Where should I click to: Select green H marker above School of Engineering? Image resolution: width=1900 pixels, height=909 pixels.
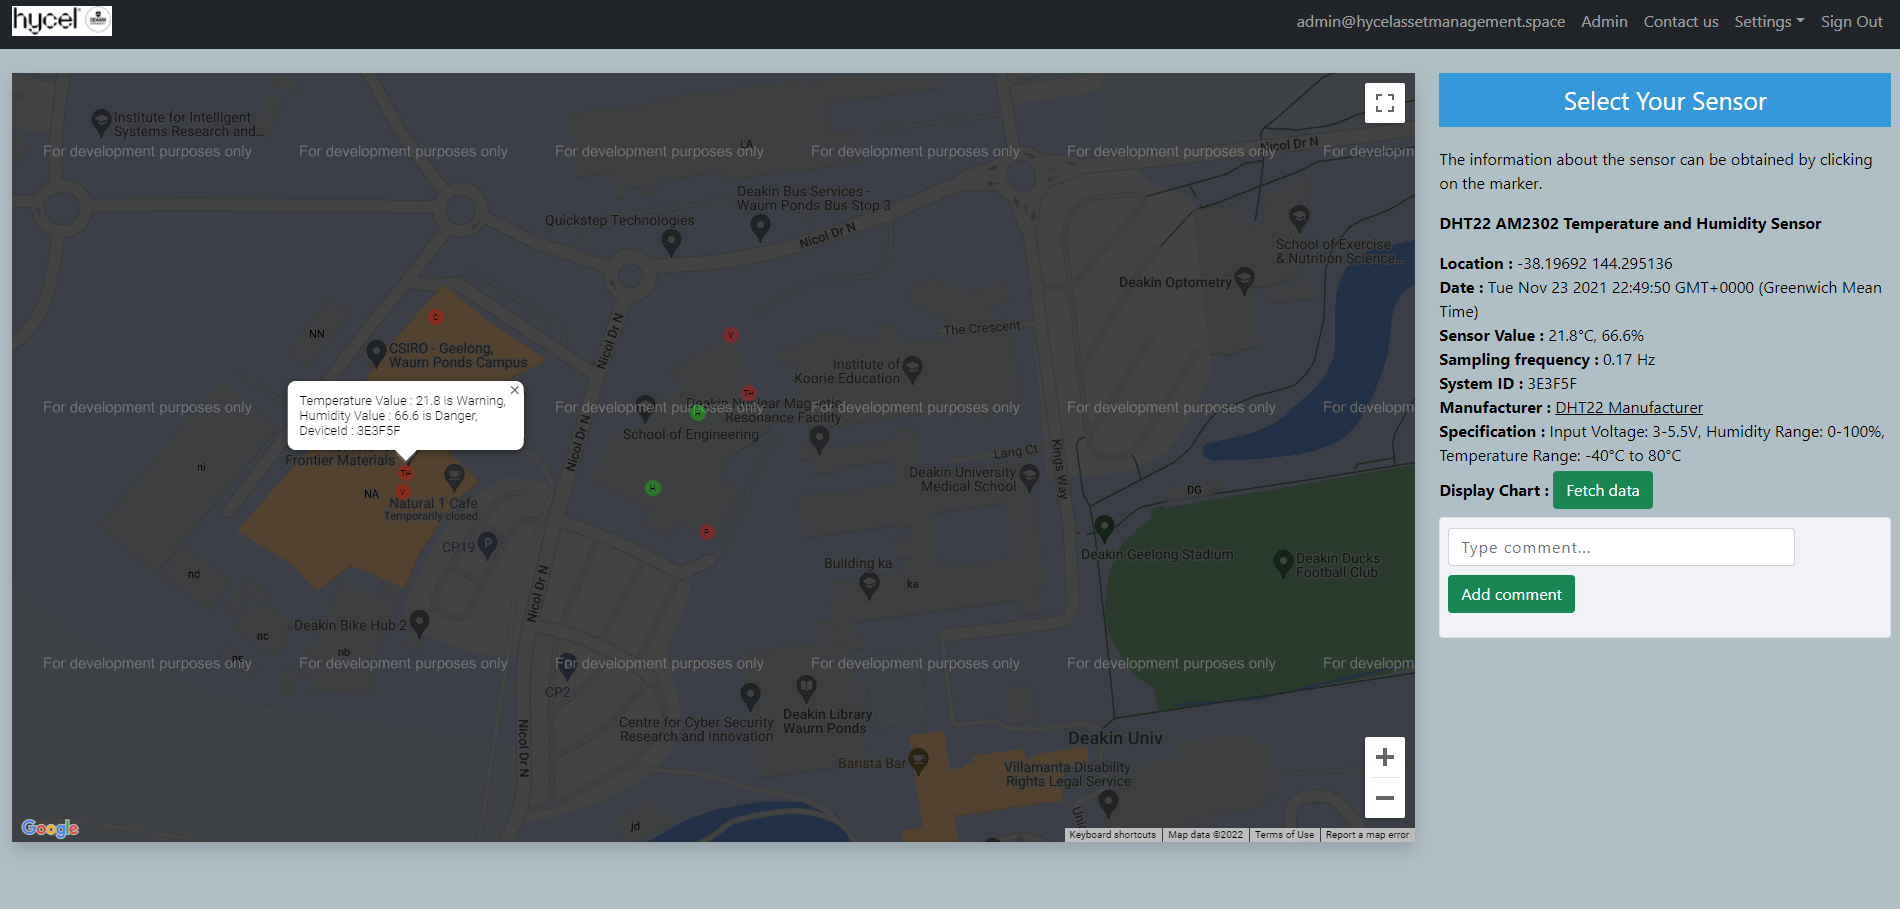click(698, 413)
